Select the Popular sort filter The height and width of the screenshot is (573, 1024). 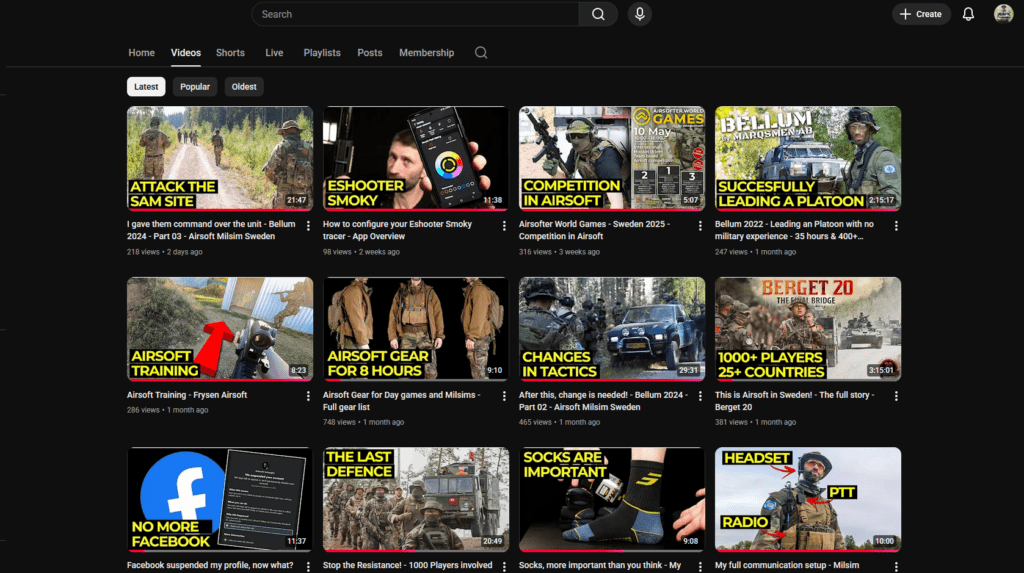click(195, 87)
